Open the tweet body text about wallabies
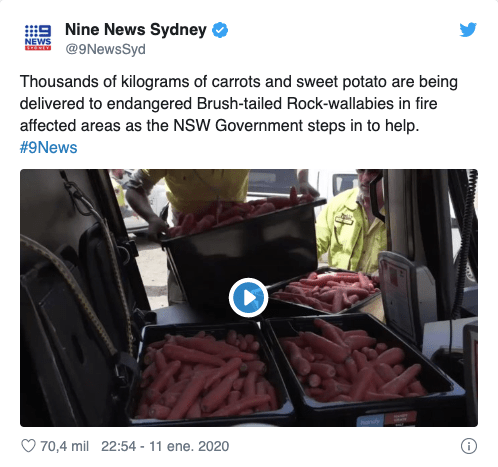Screen dimensions: 498x467 tap(239, 114)
